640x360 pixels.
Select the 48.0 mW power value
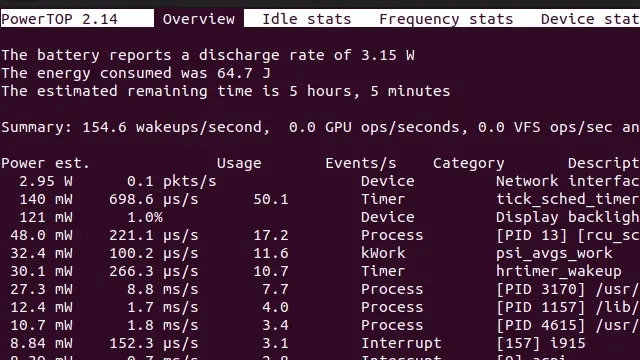pos(41,235)
